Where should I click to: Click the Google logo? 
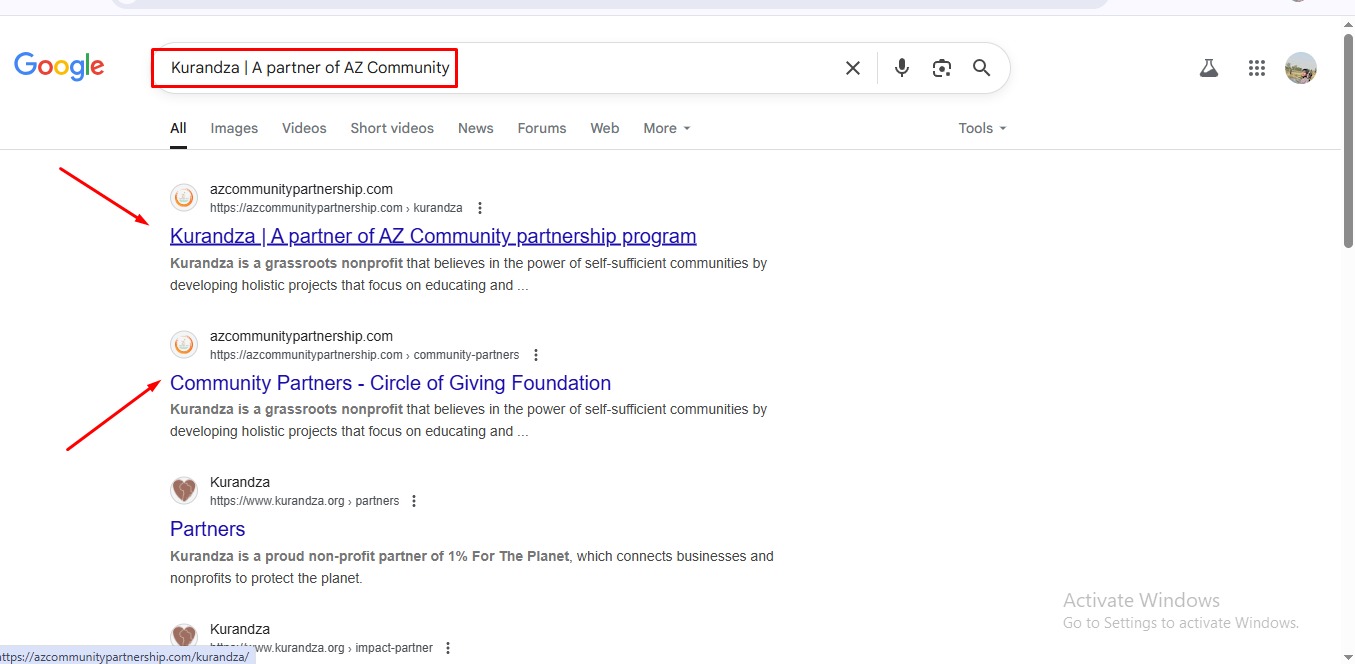59,67
